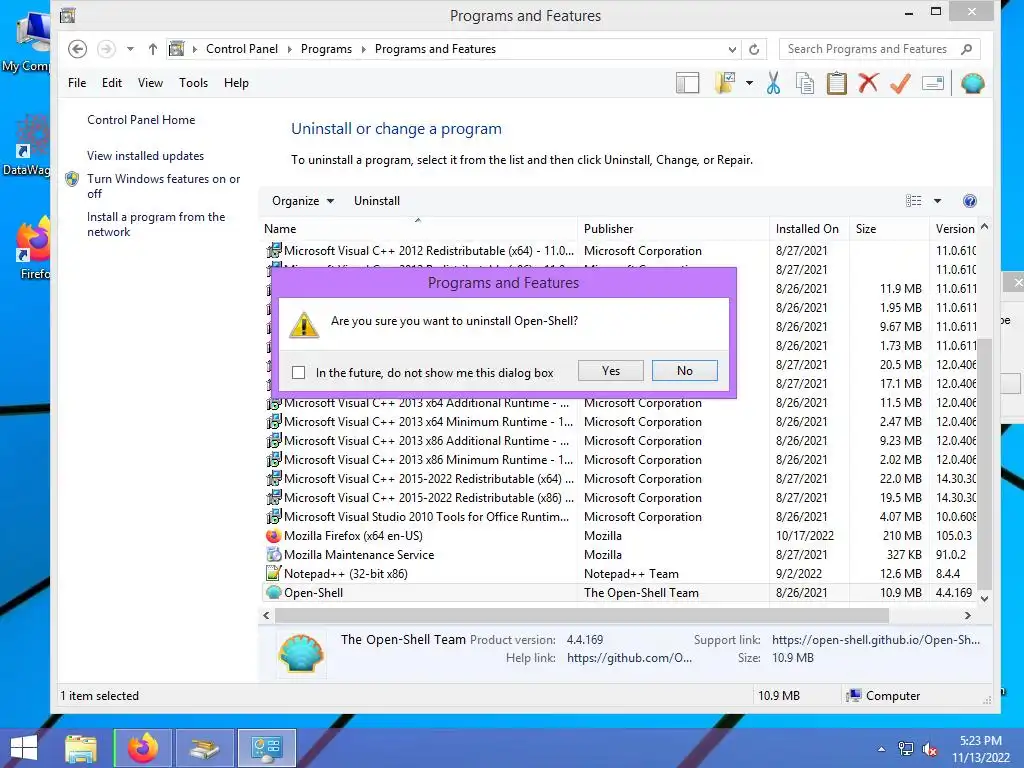Click the horizontal scrollbar thumb
This screenshot has height=768, width=1024.
(x=582, y=615)
